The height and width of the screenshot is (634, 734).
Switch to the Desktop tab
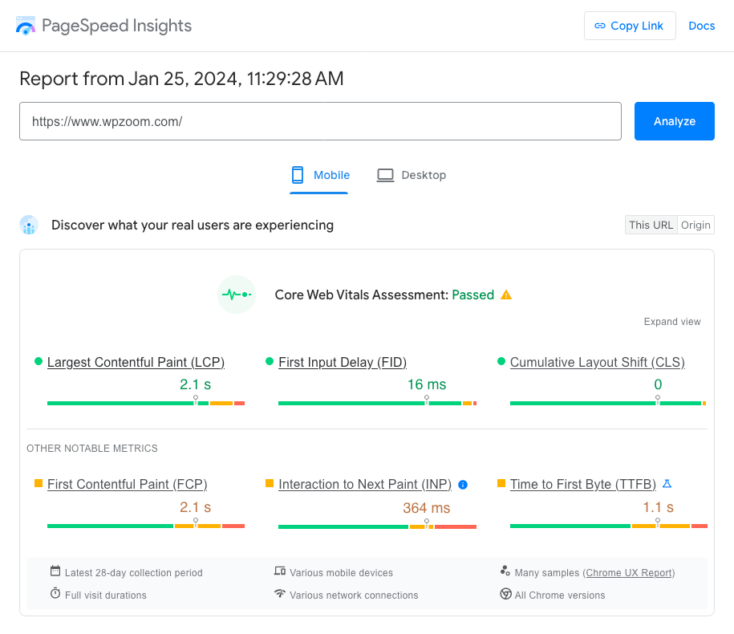(411, 176)
